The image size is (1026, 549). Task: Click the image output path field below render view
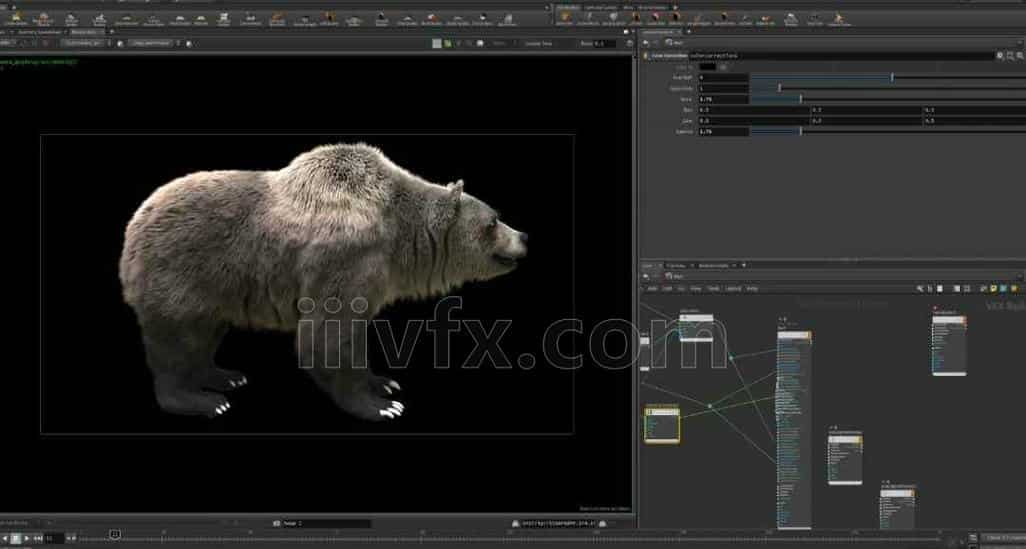558,523
